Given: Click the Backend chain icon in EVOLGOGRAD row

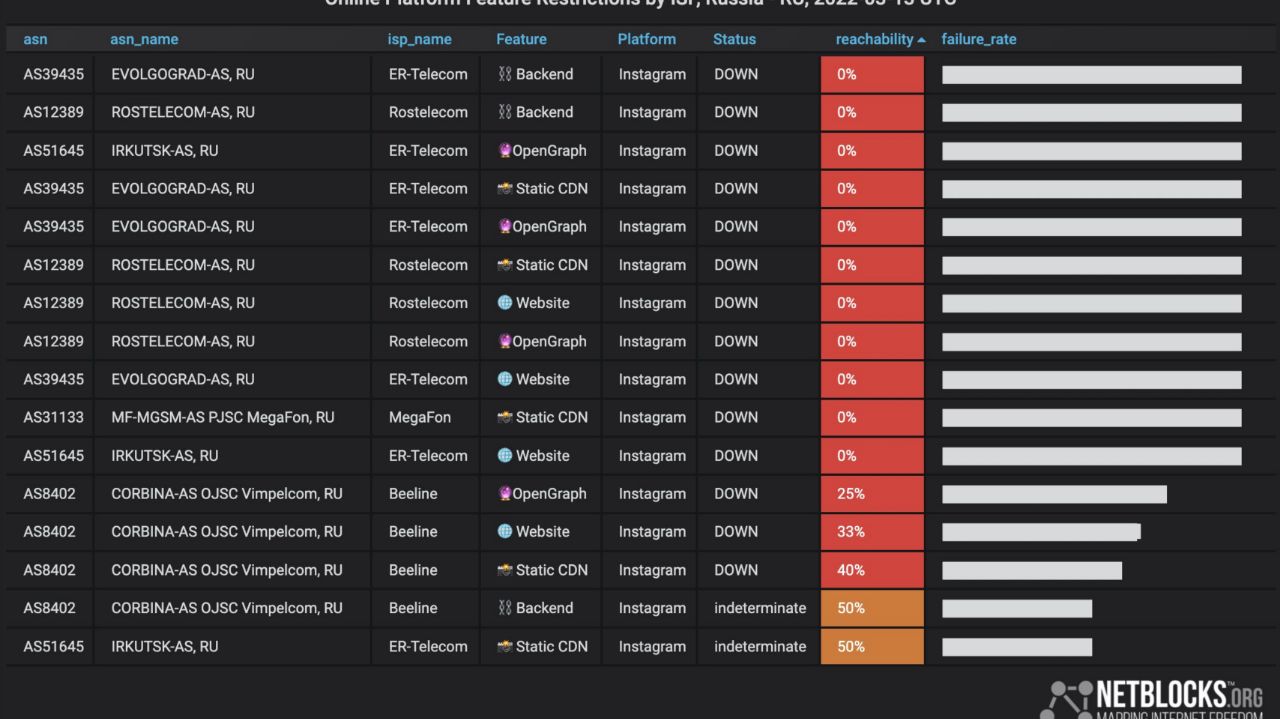Looking at the screenshot, I should pyautogui.click(x=504, y=74).
